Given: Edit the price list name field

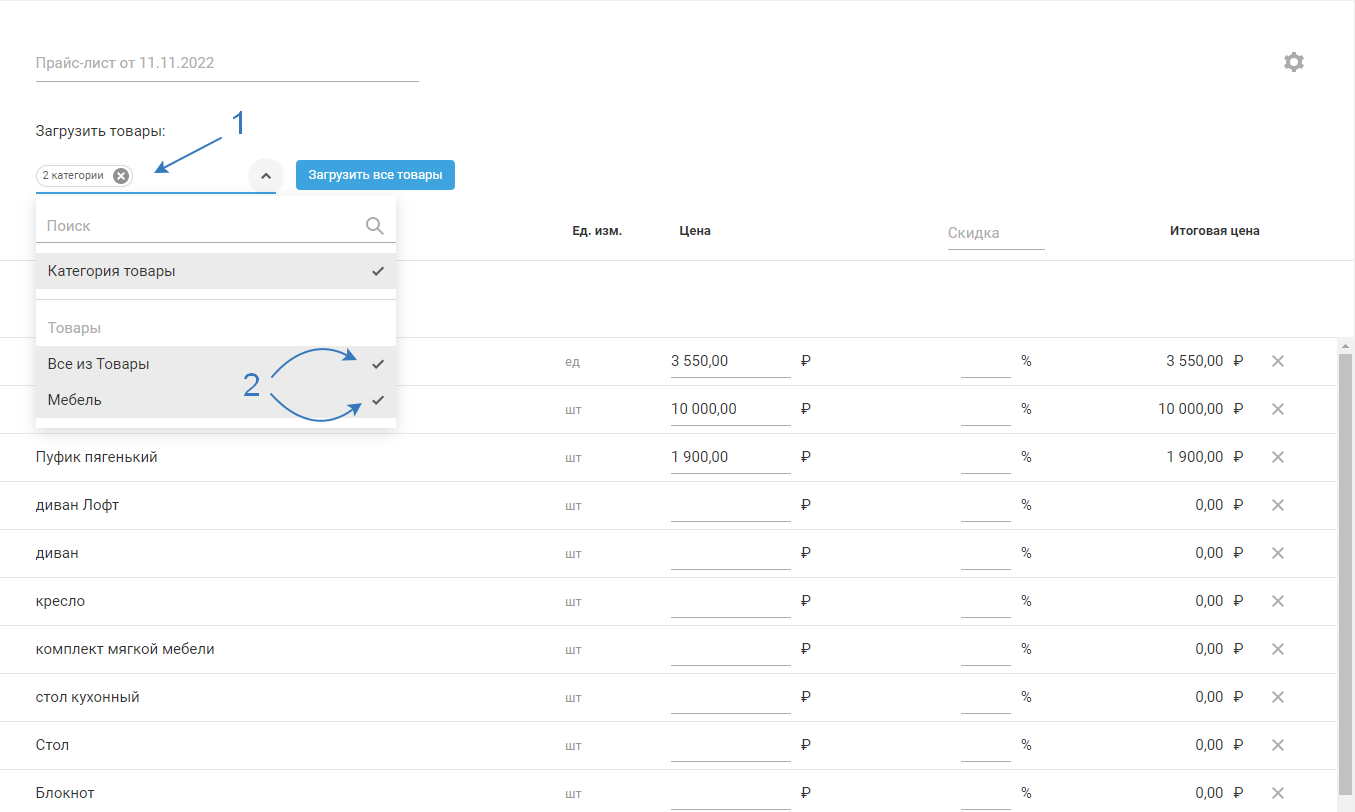Looking at the screenshot, I should coord(226,63).
